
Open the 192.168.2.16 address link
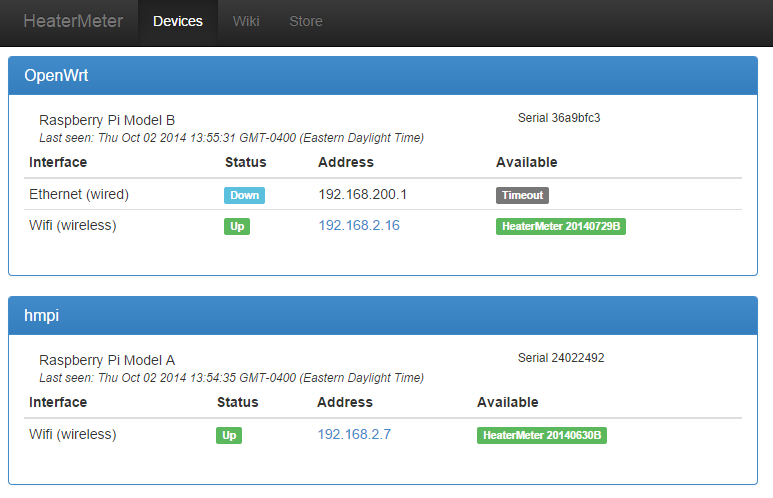[359, 225]
